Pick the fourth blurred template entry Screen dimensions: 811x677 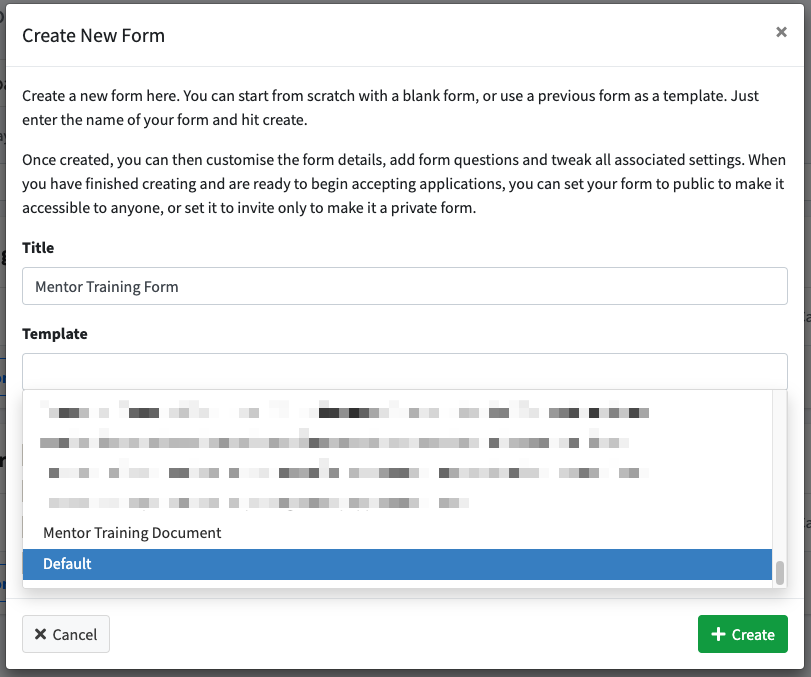(x=397, y=503)
